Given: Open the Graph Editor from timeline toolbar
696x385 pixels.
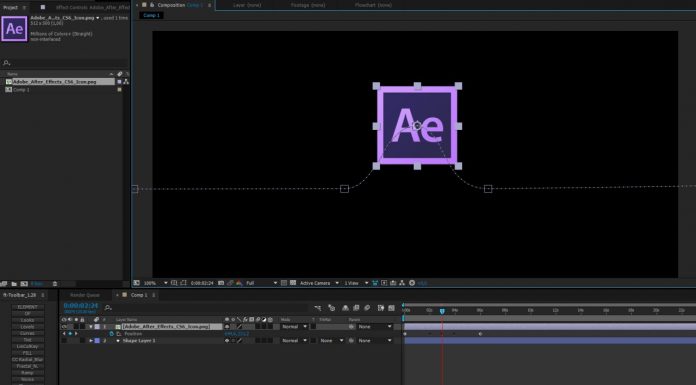Looking at the screenshot, I should pos(392,308).
